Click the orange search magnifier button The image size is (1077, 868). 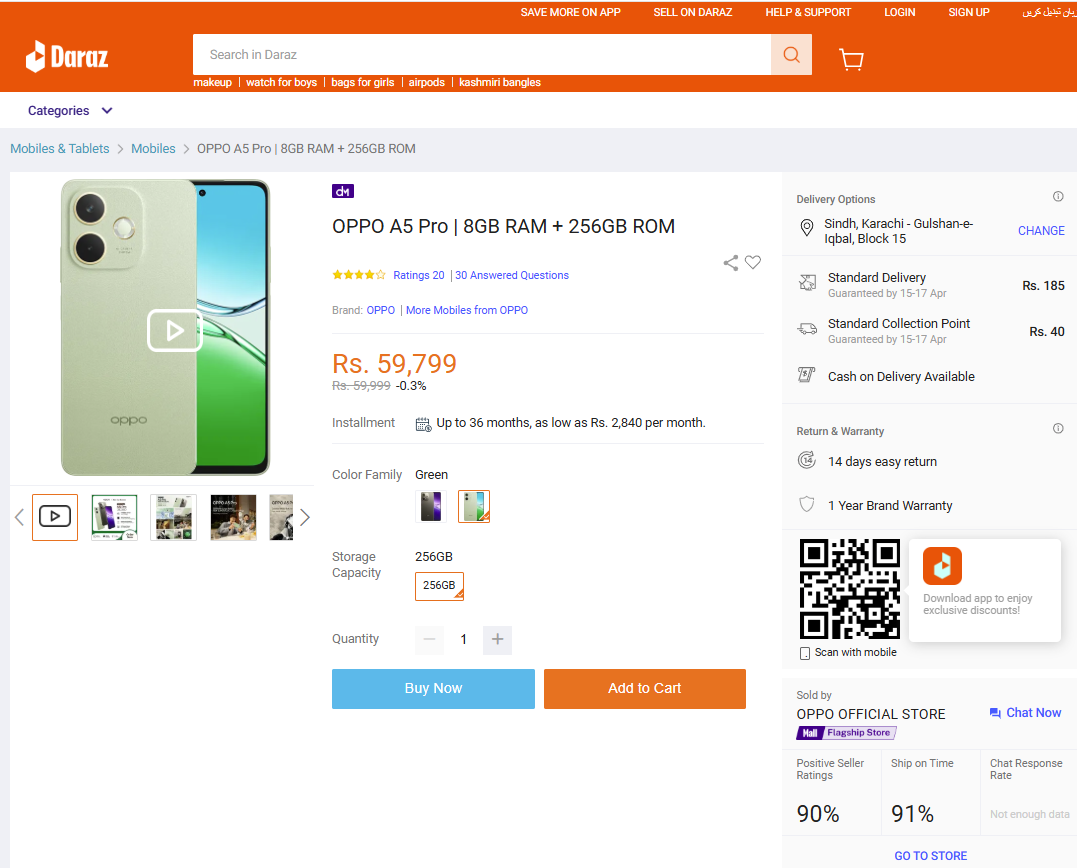(791, 54)
